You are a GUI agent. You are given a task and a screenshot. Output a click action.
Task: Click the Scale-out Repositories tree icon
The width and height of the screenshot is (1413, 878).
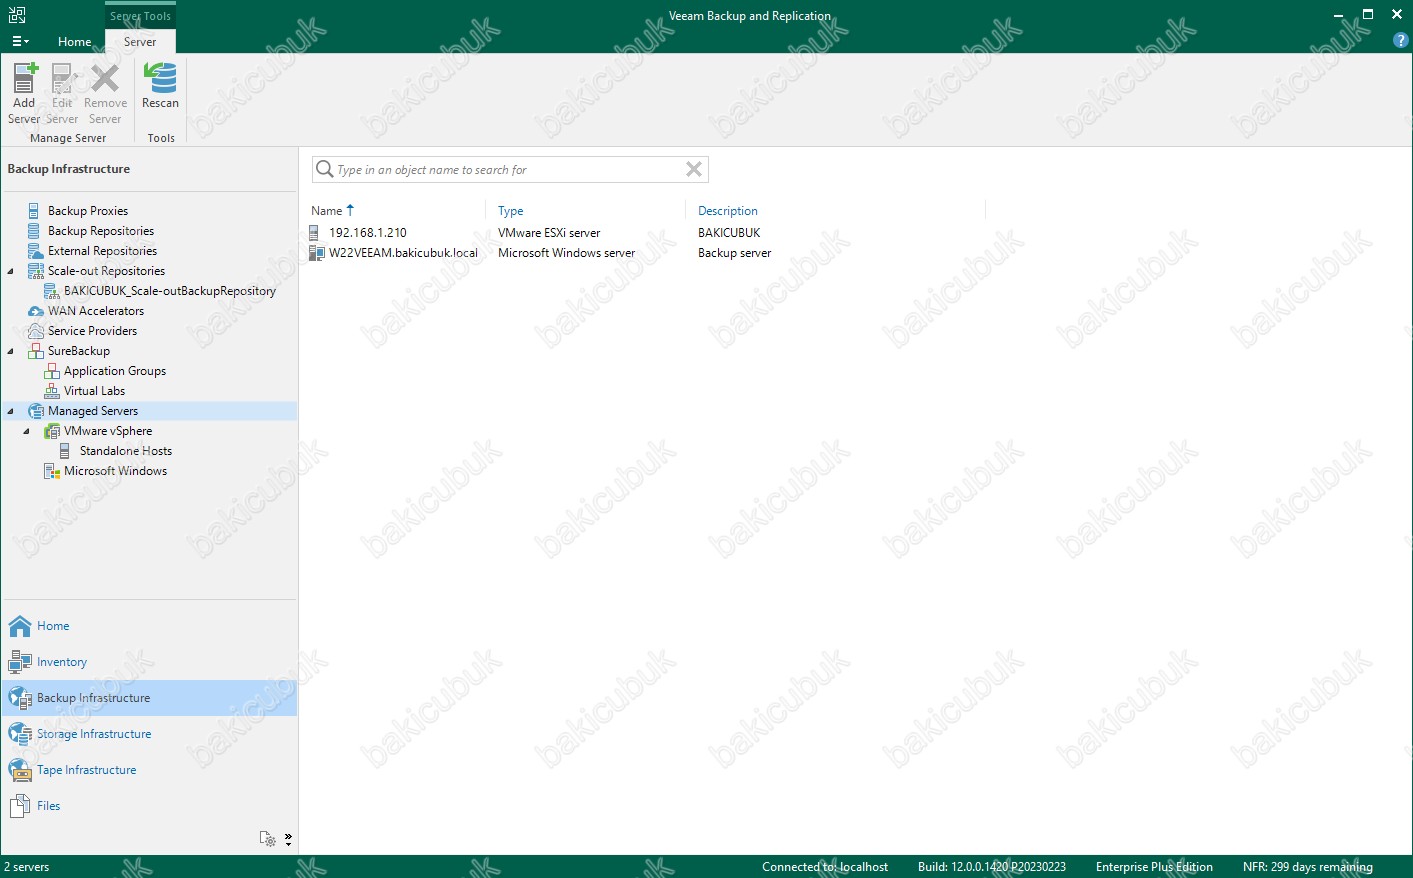pos(36,271)
